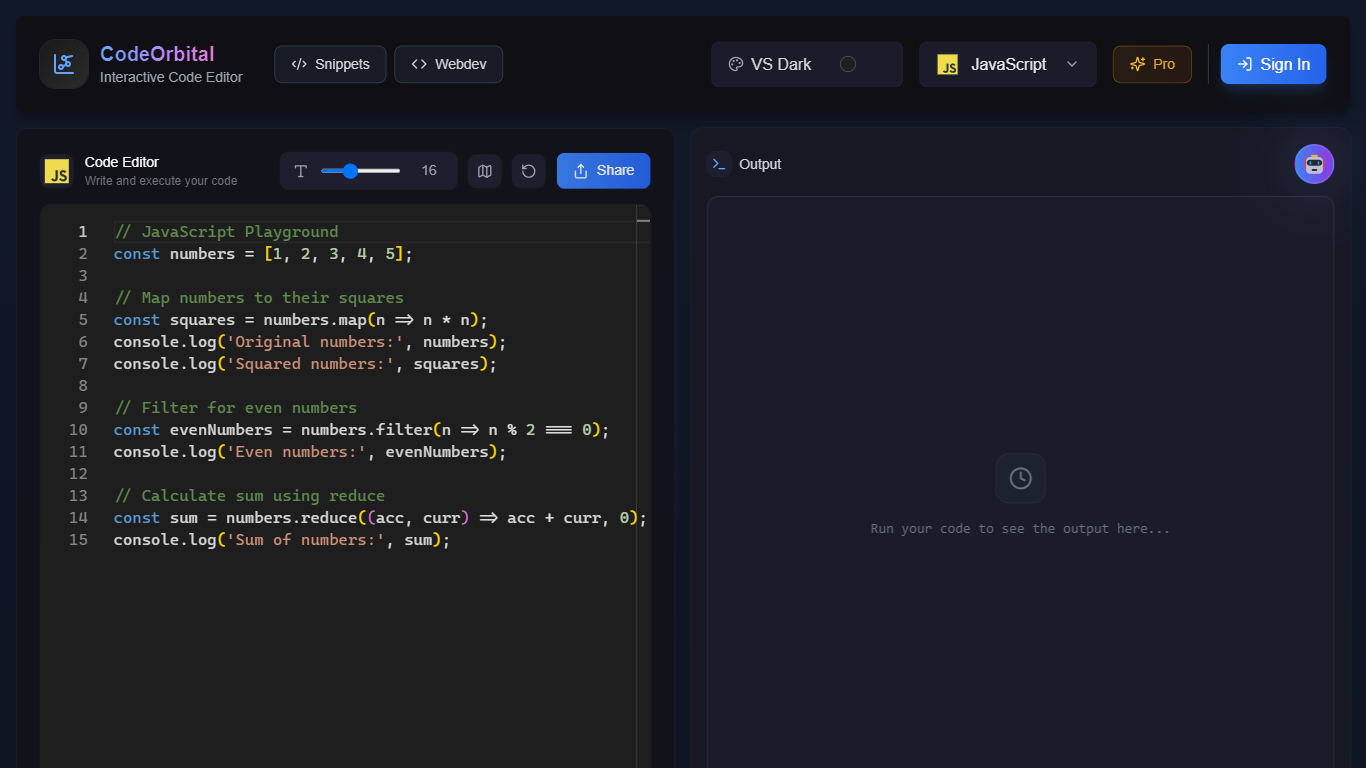Click the JS badge in the language selector

[947, 64]
